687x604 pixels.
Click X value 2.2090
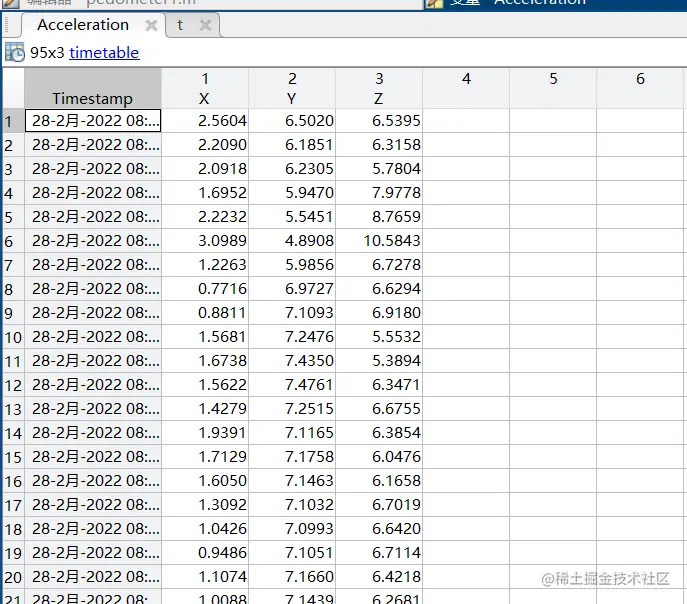[222, 145]
